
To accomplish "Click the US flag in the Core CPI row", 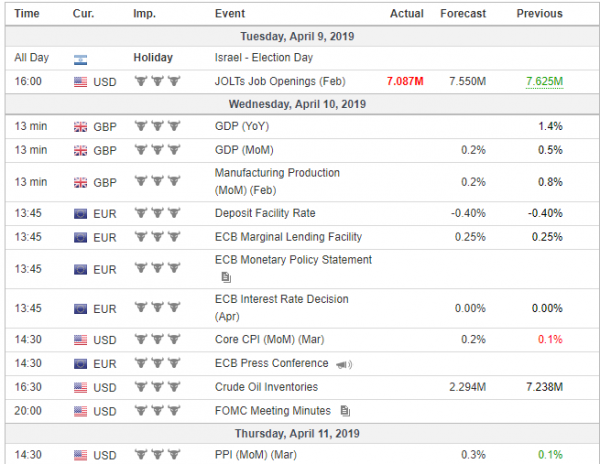I will [x=80, y=340].
